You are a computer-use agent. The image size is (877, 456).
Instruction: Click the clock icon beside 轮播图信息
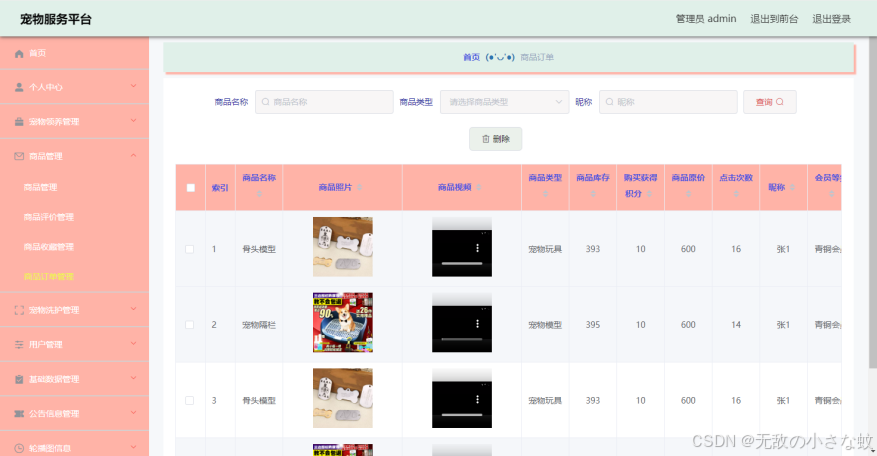point(19,448)
